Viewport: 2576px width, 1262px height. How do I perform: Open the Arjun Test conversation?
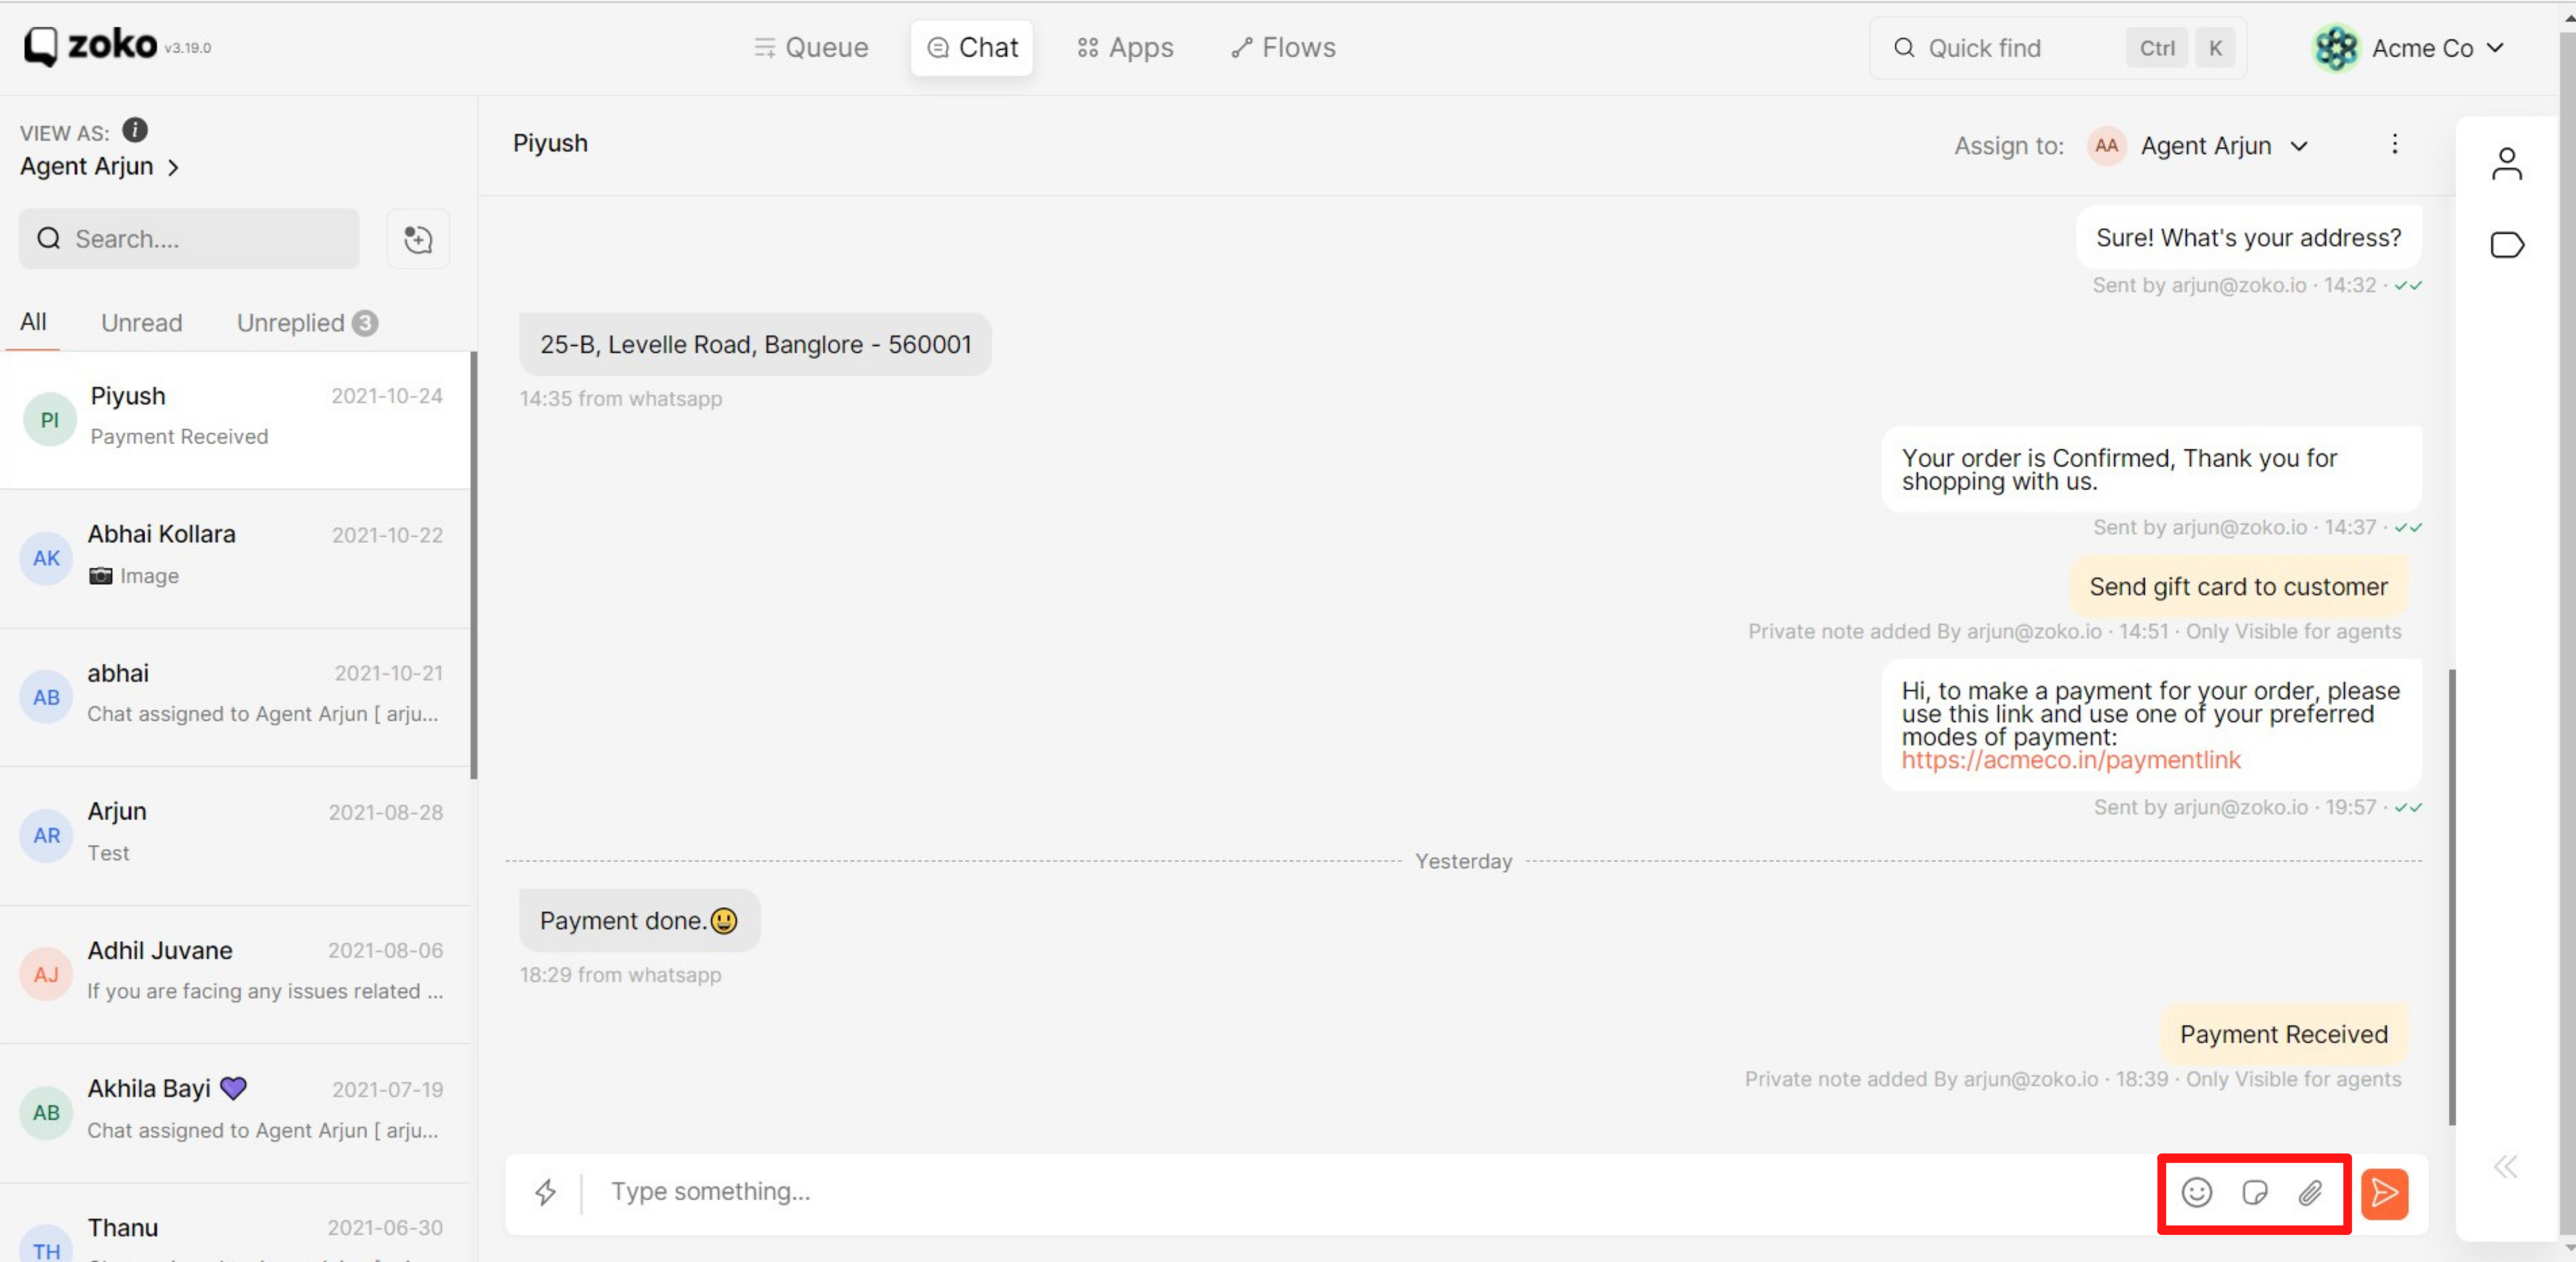click(x=235, y=835)
